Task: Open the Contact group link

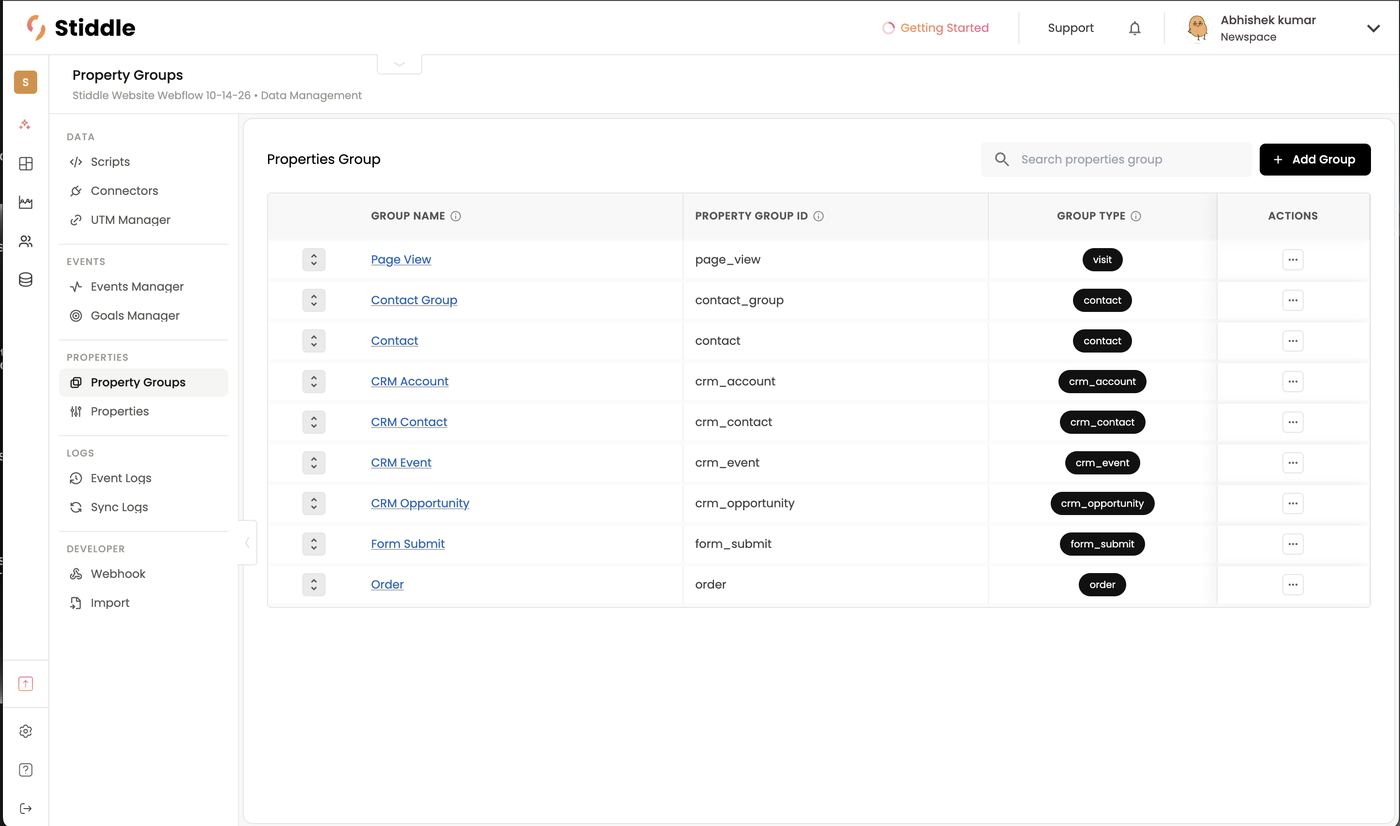Action: [394, 341]
